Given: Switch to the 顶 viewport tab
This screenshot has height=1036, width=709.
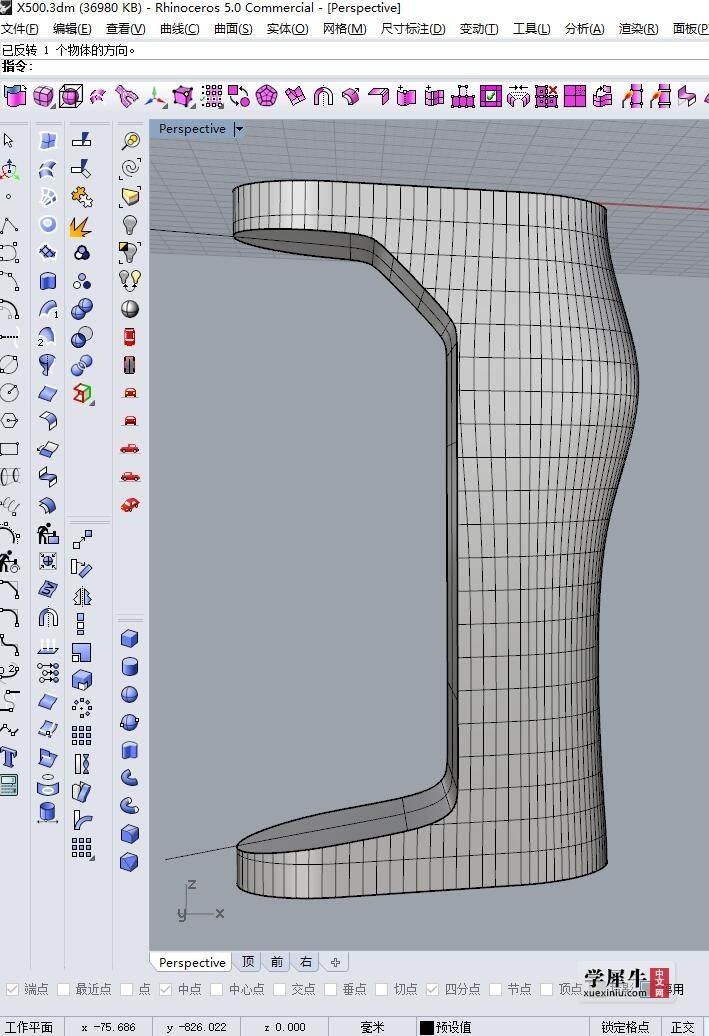Looking at the screenshot, I should 248,962.
